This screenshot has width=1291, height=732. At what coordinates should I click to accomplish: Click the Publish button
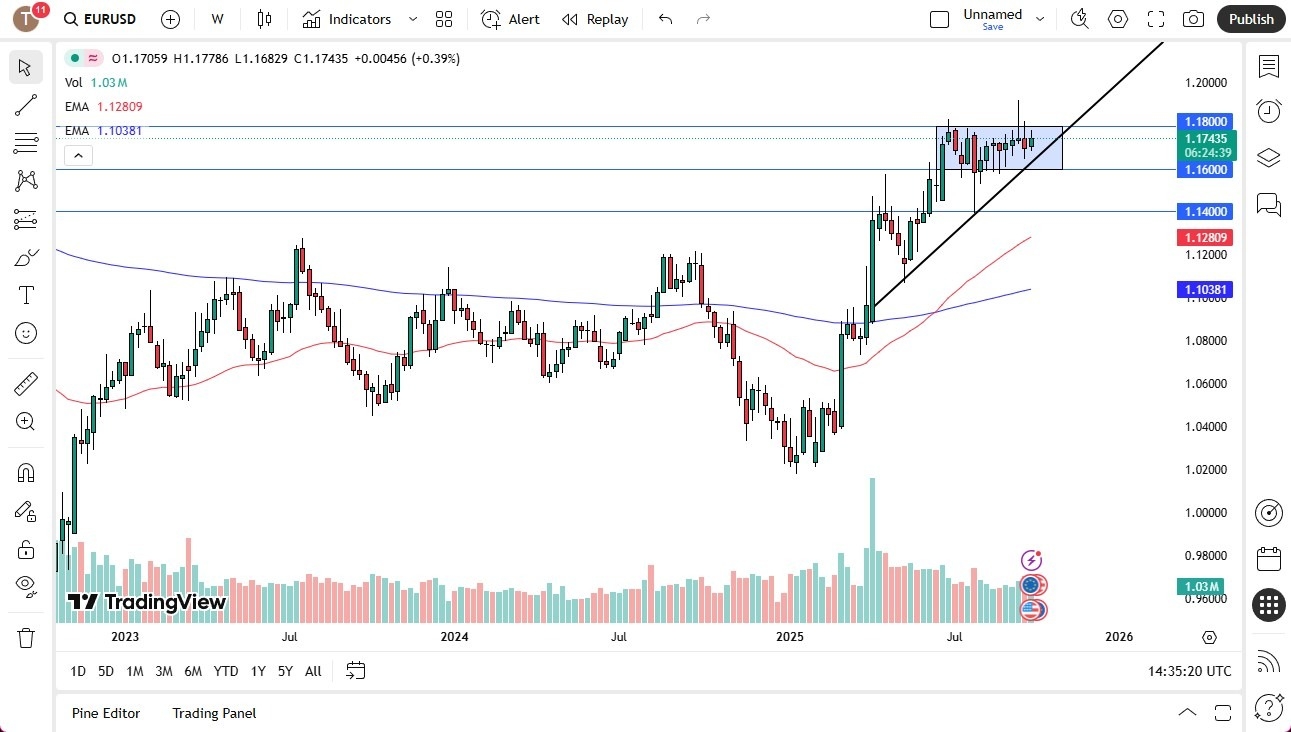[x=1250, y=18]
